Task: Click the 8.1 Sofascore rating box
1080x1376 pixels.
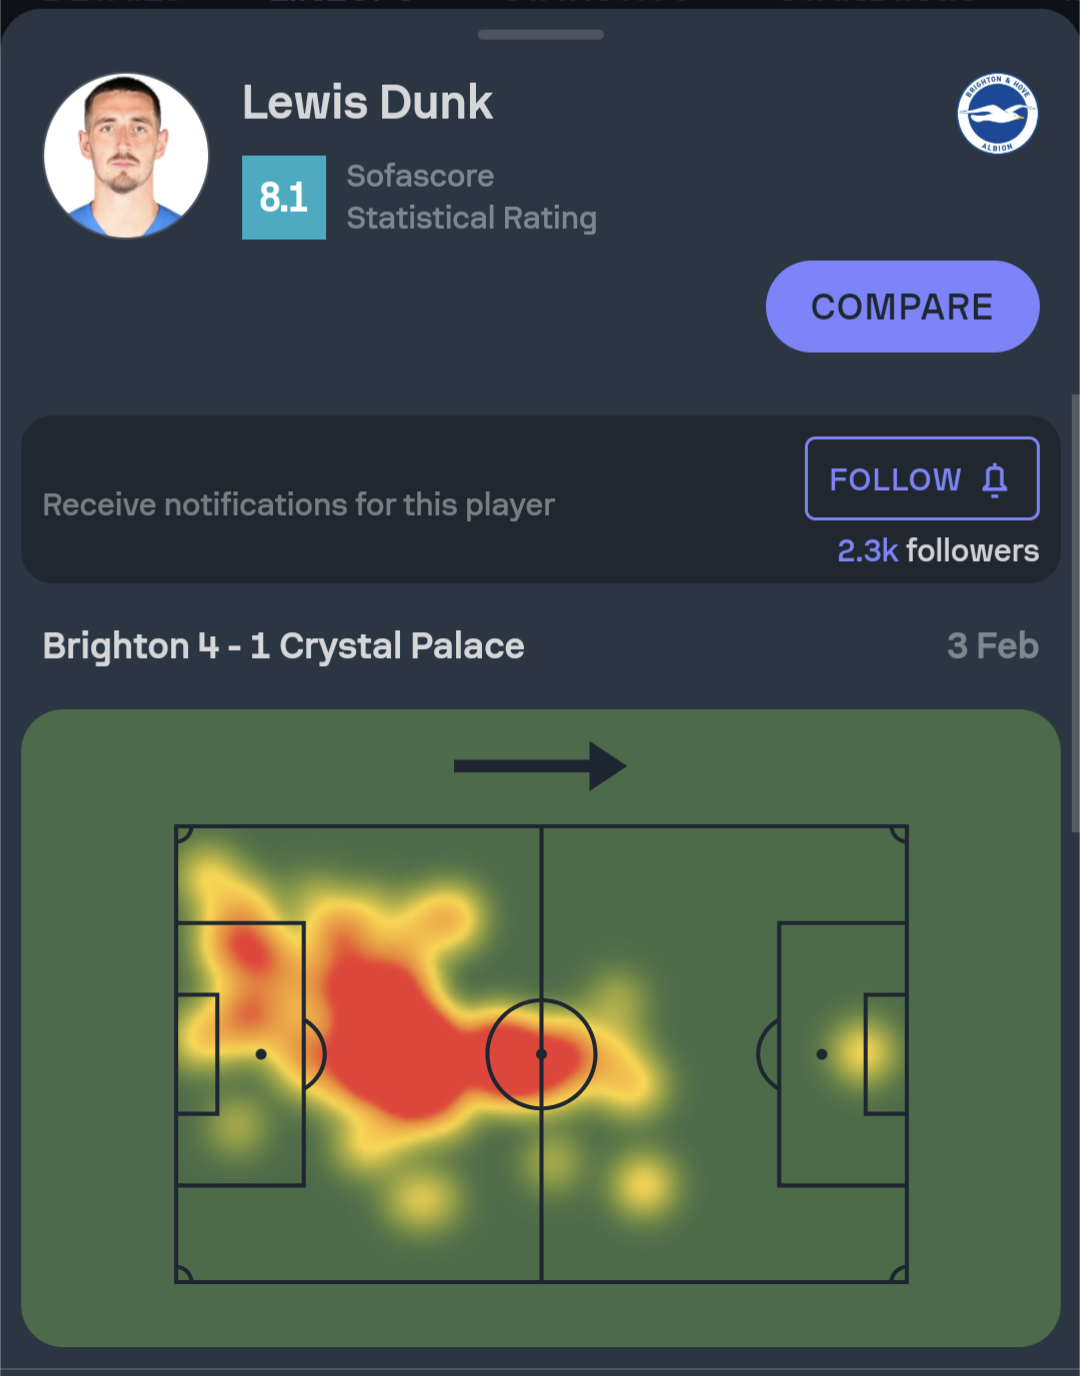Action: pyautogui.click(x=284, y=197)
